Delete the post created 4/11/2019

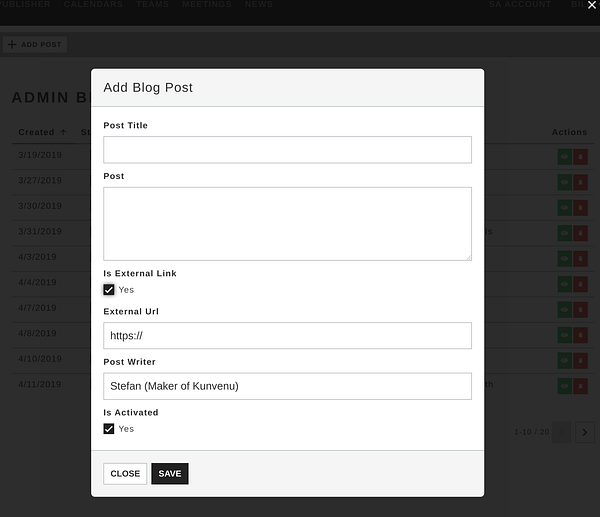point(581,386)
